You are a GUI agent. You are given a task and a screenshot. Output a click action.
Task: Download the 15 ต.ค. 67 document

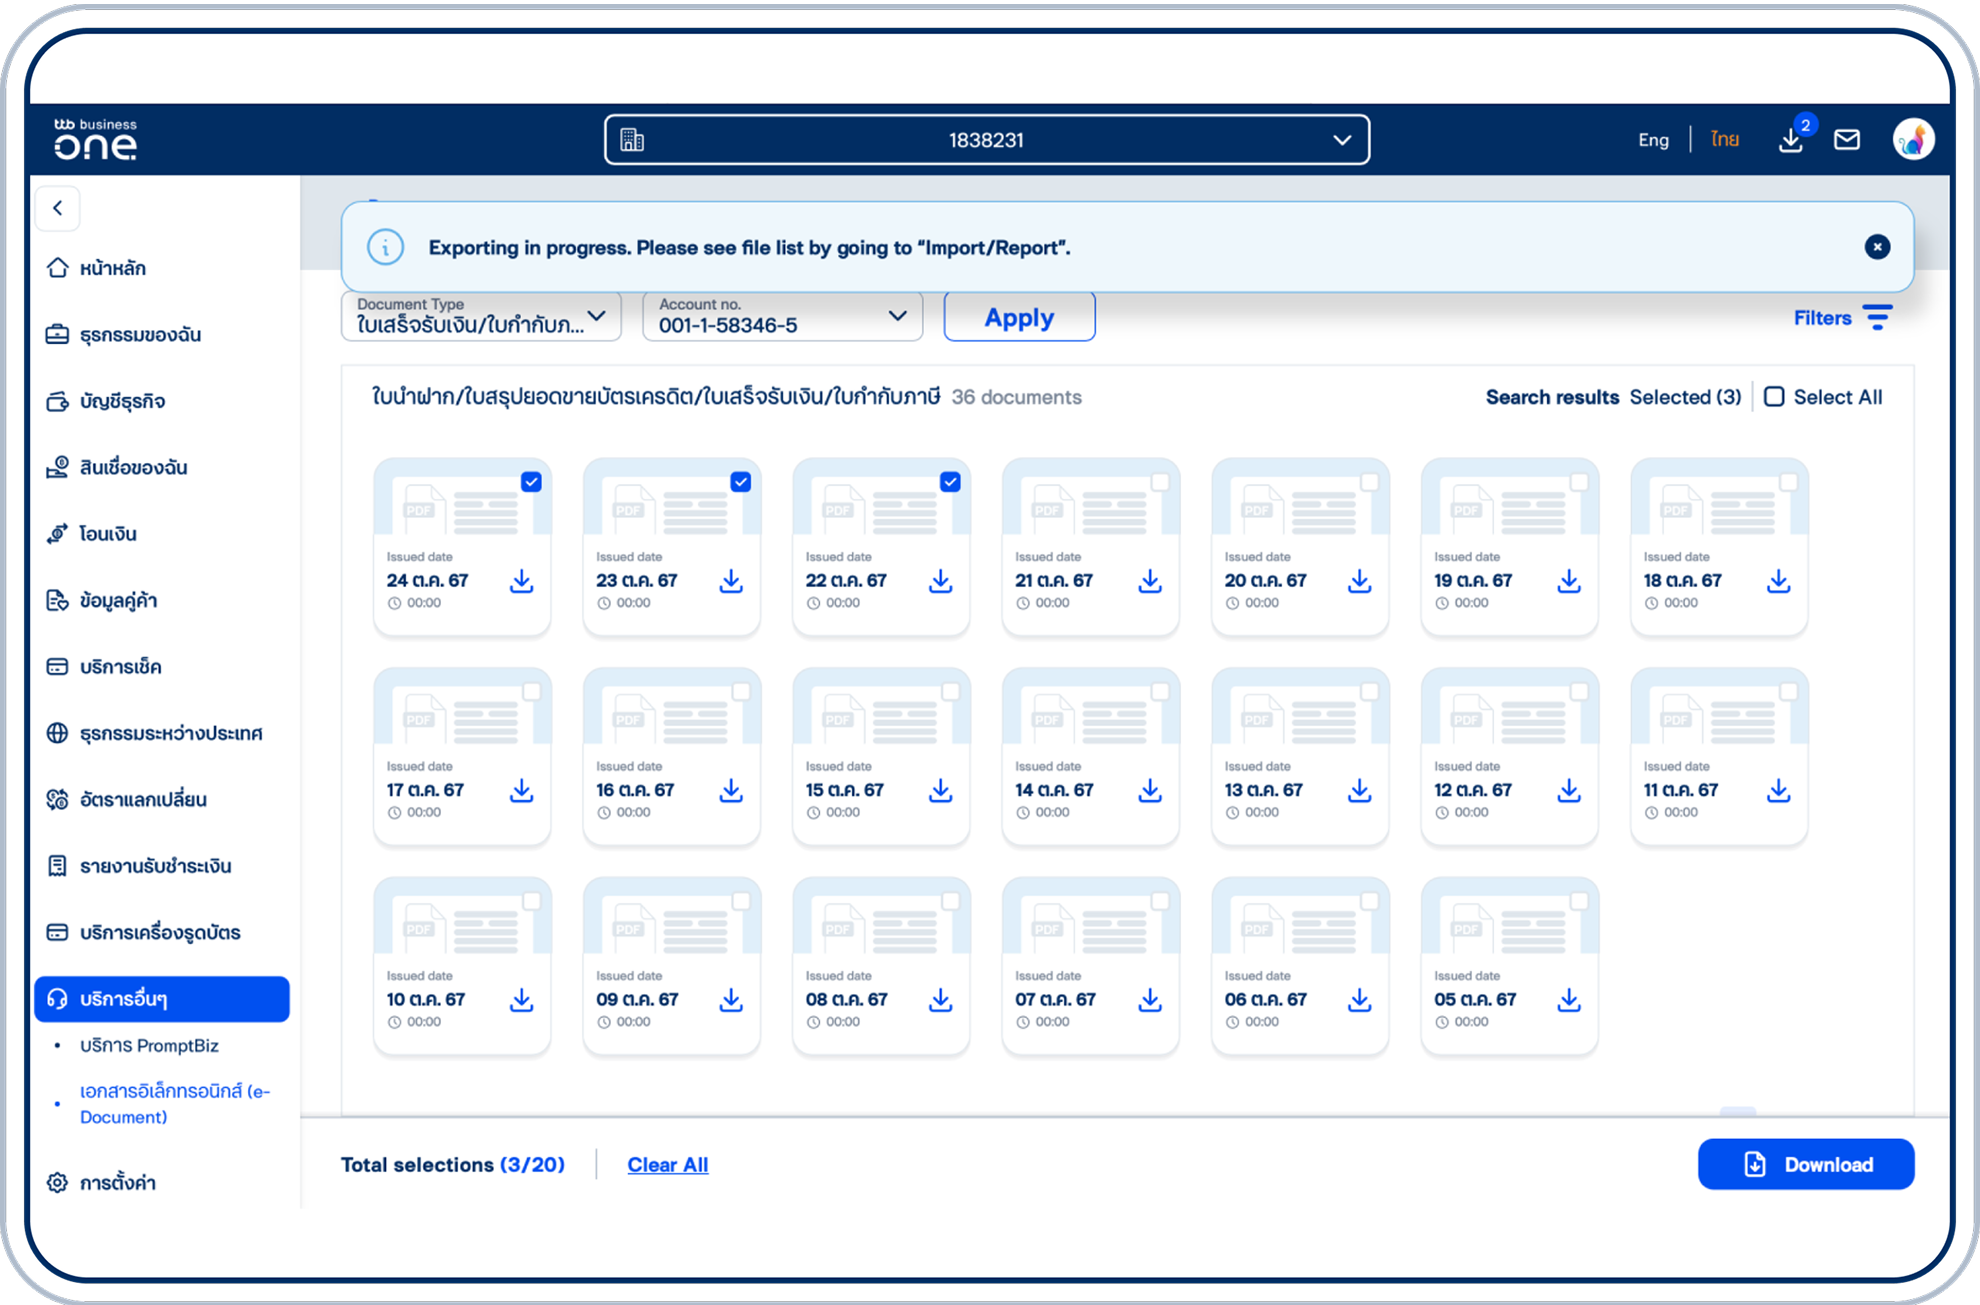coord(940,791)
